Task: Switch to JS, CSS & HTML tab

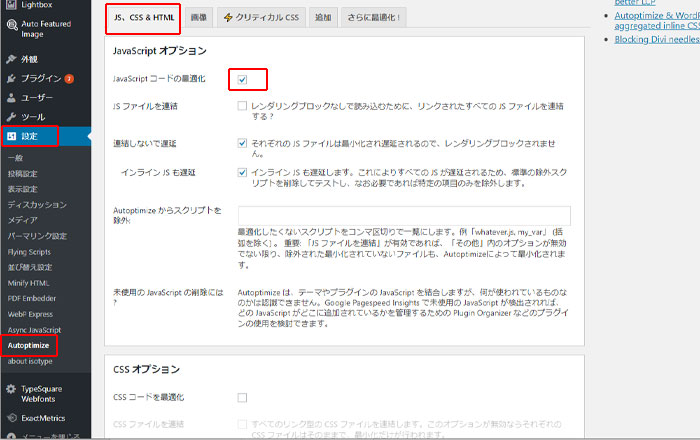Action: point(143,17)
